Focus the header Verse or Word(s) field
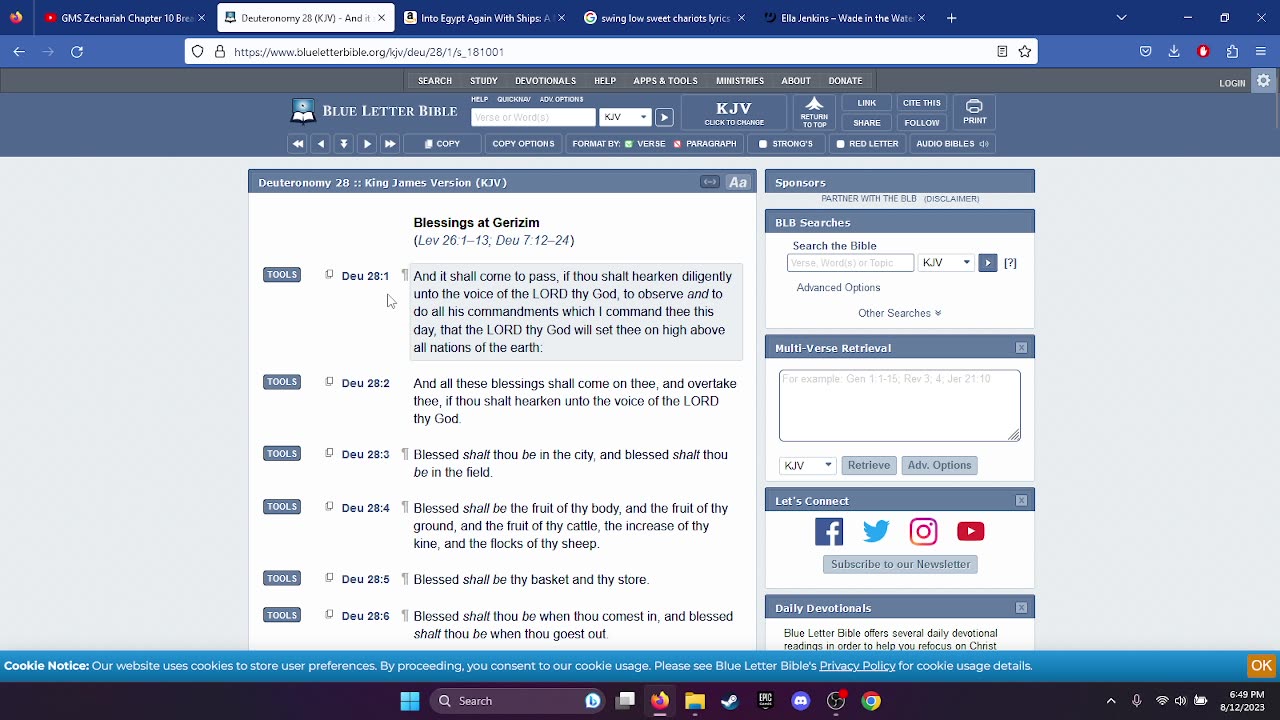The image size is (1280, 720). click(x=533, y=118)
